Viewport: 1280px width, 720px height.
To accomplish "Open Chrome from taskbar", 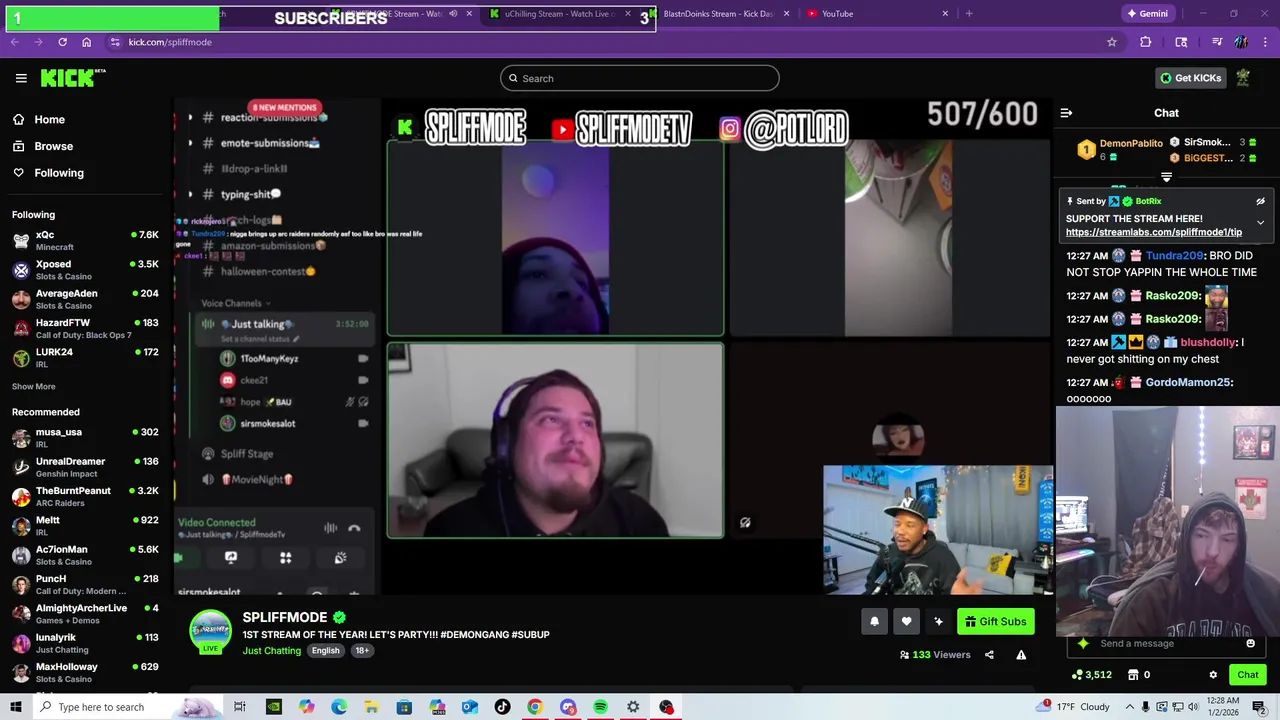I will pos(535,707).
